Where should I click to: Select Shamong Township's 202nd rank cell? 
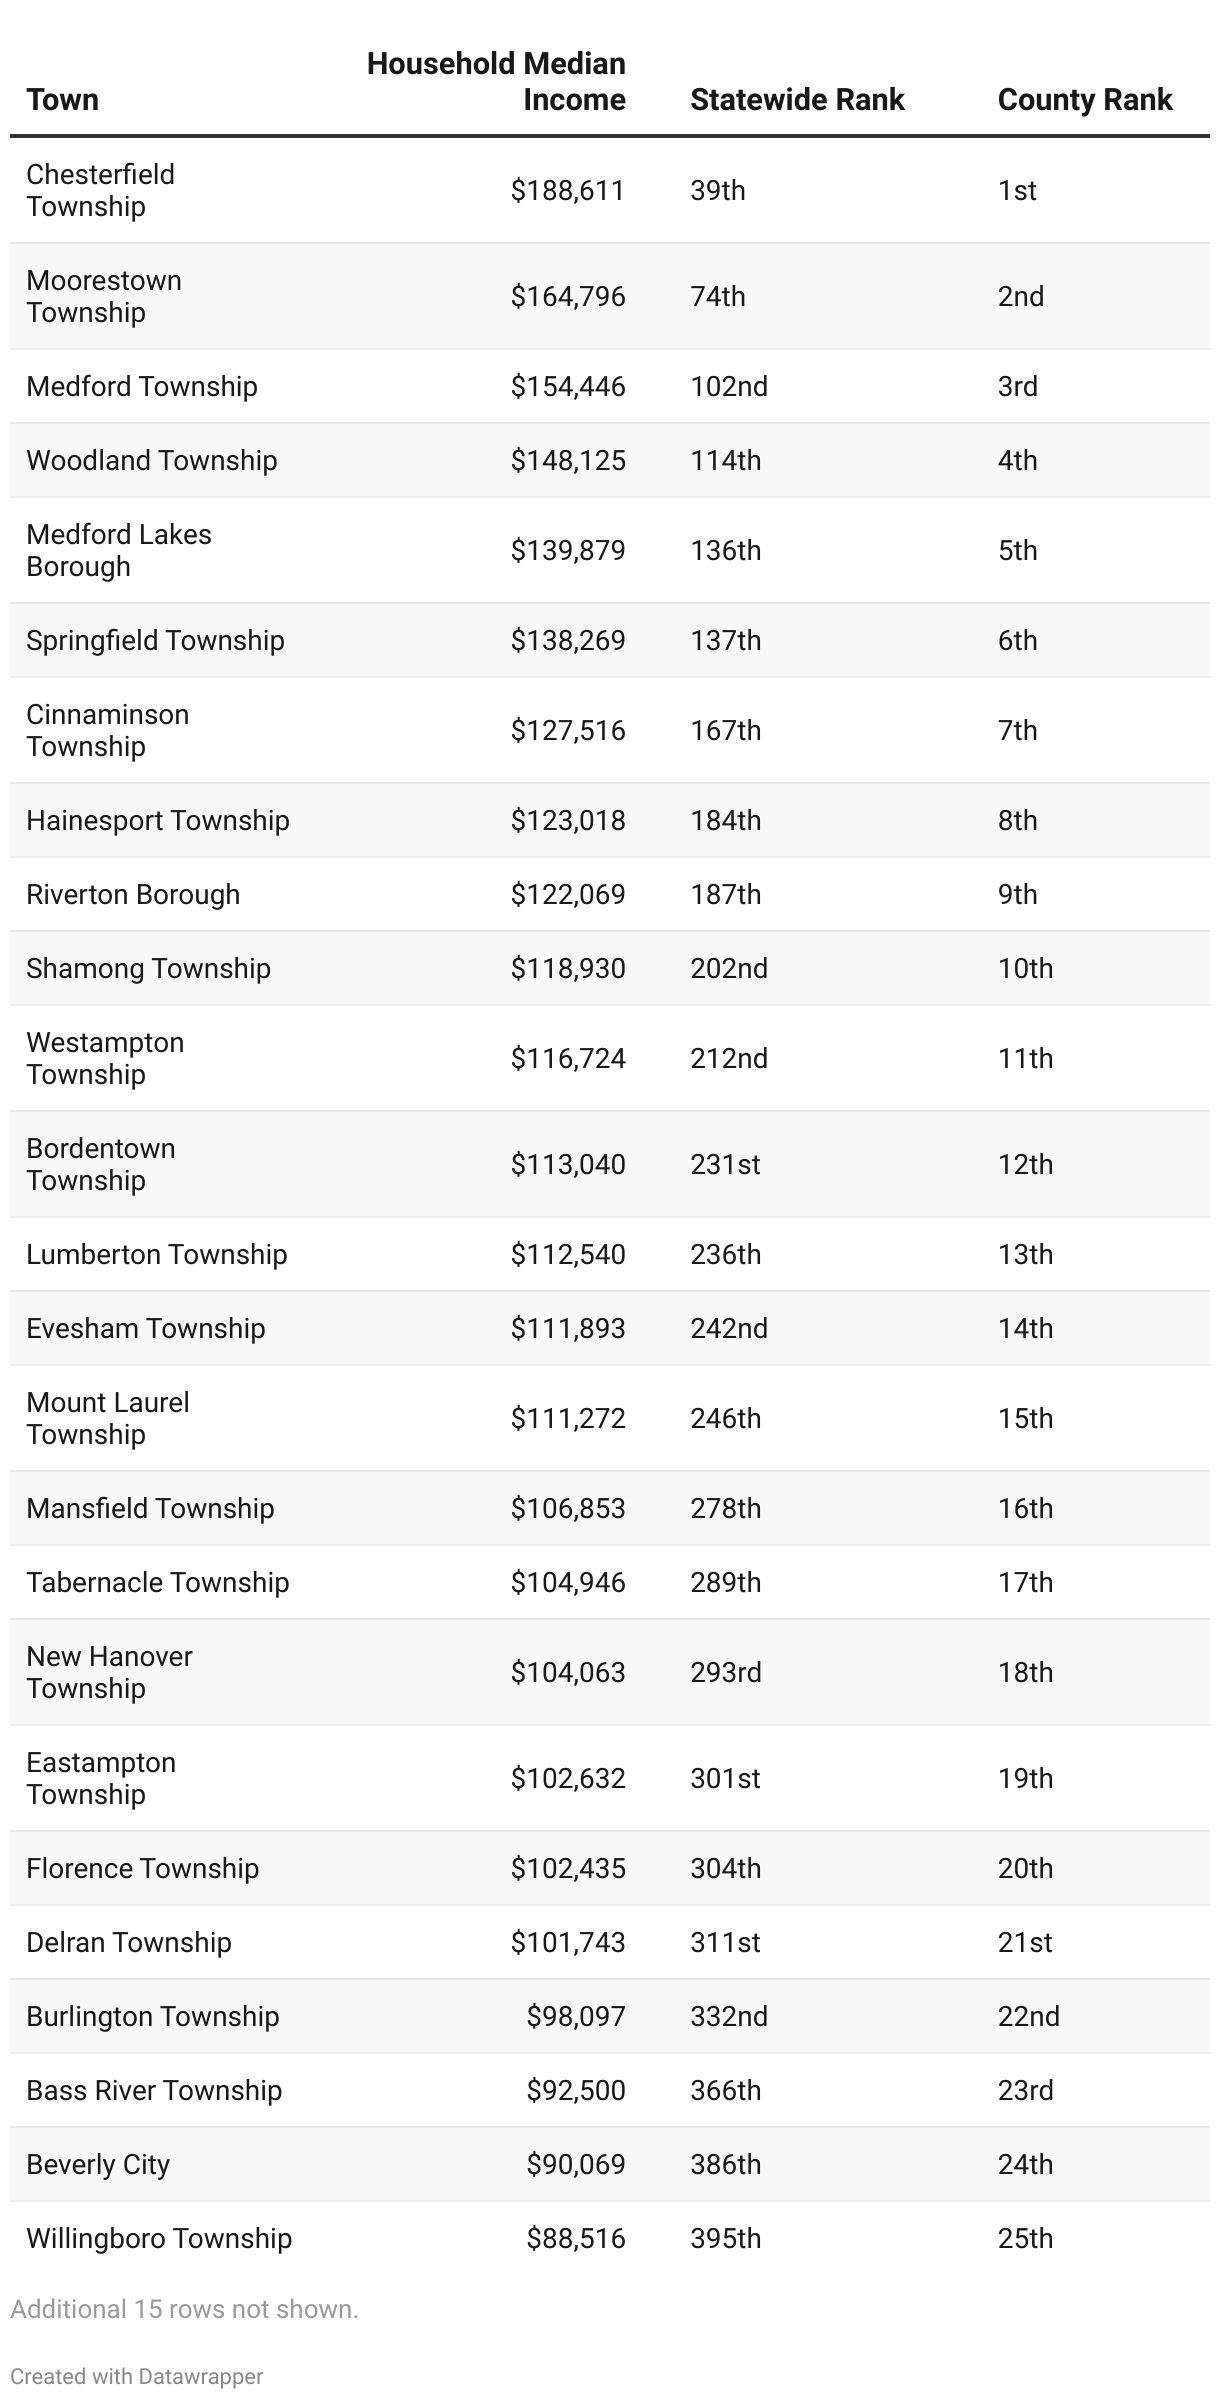click(x=729, y=968)
